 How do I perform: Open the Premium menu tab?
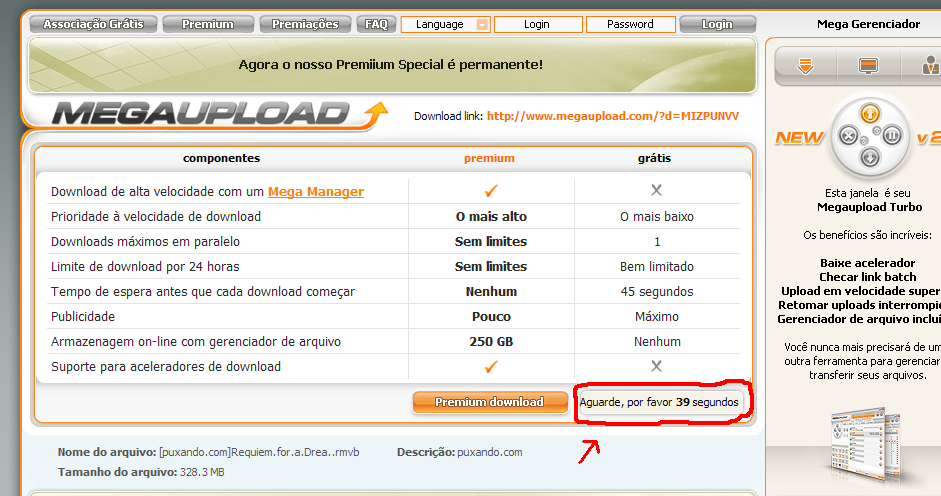click(x=208, y=24)
